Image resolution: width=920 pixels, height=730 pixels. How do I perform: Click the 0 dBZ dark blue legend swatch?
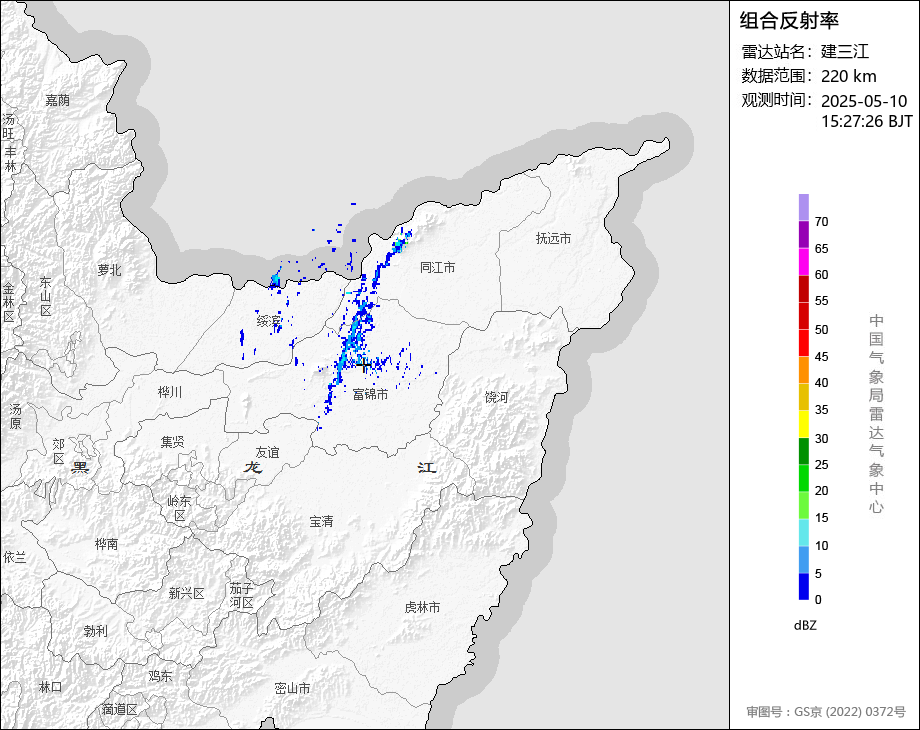tap(804, 586)
